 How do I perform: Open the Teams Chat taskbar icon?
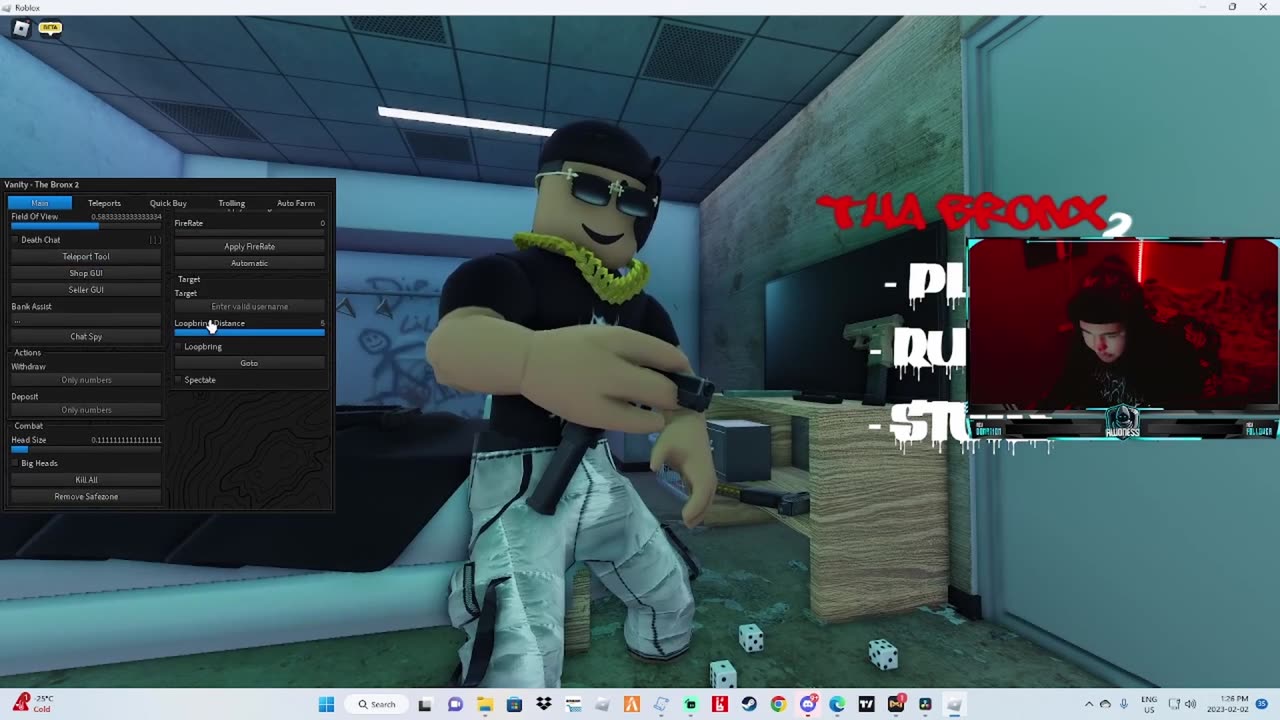[455, 705]
